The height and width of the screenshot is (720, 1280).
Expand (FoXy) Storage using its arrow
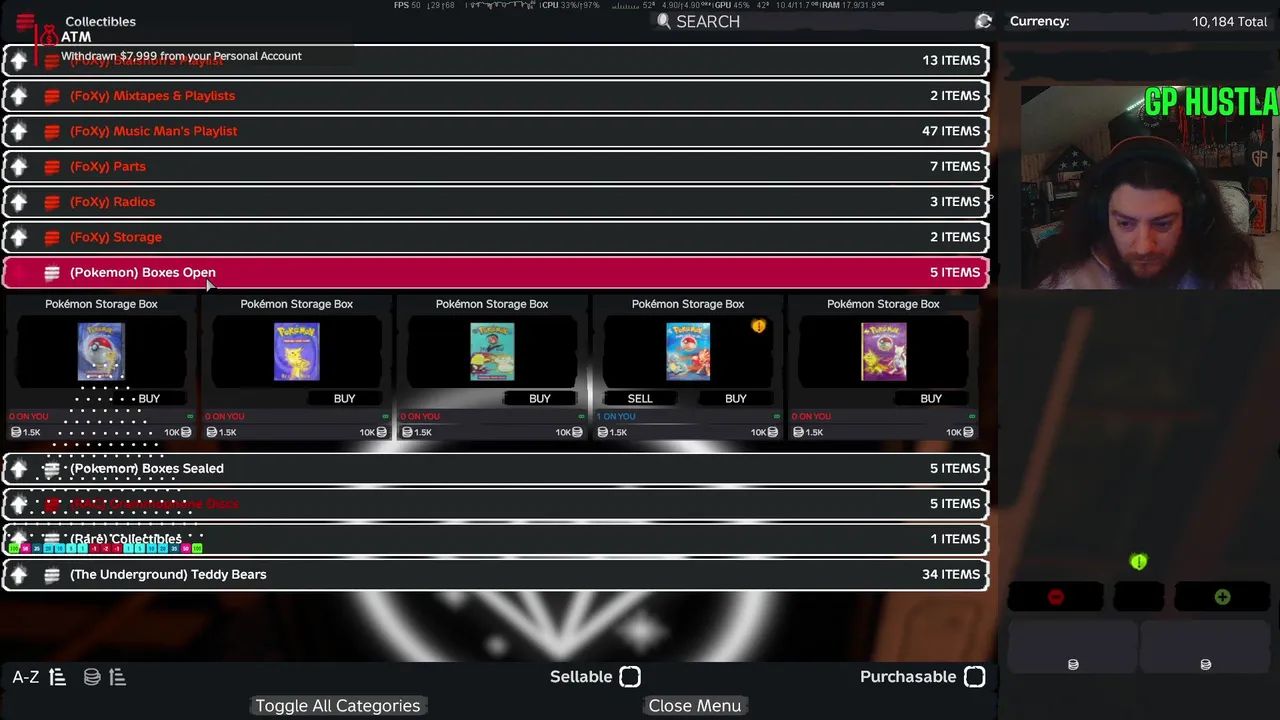click(19, 237)
